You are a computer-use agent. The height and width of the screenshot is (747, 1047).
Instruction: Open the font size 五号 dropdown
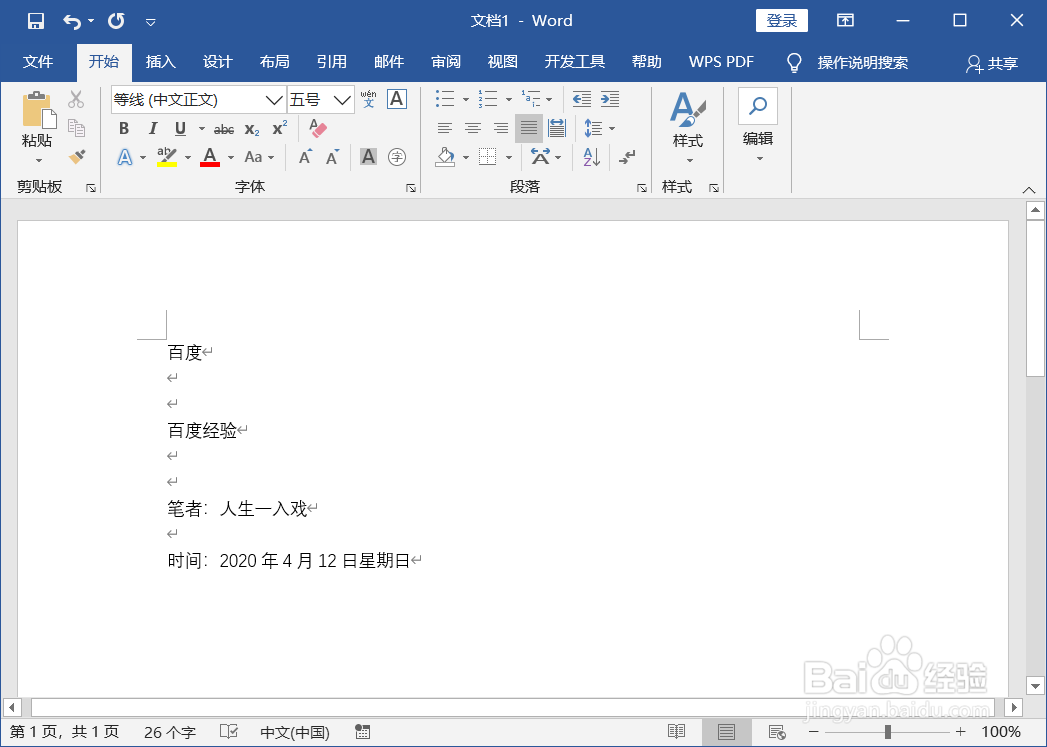pos(342,100)
